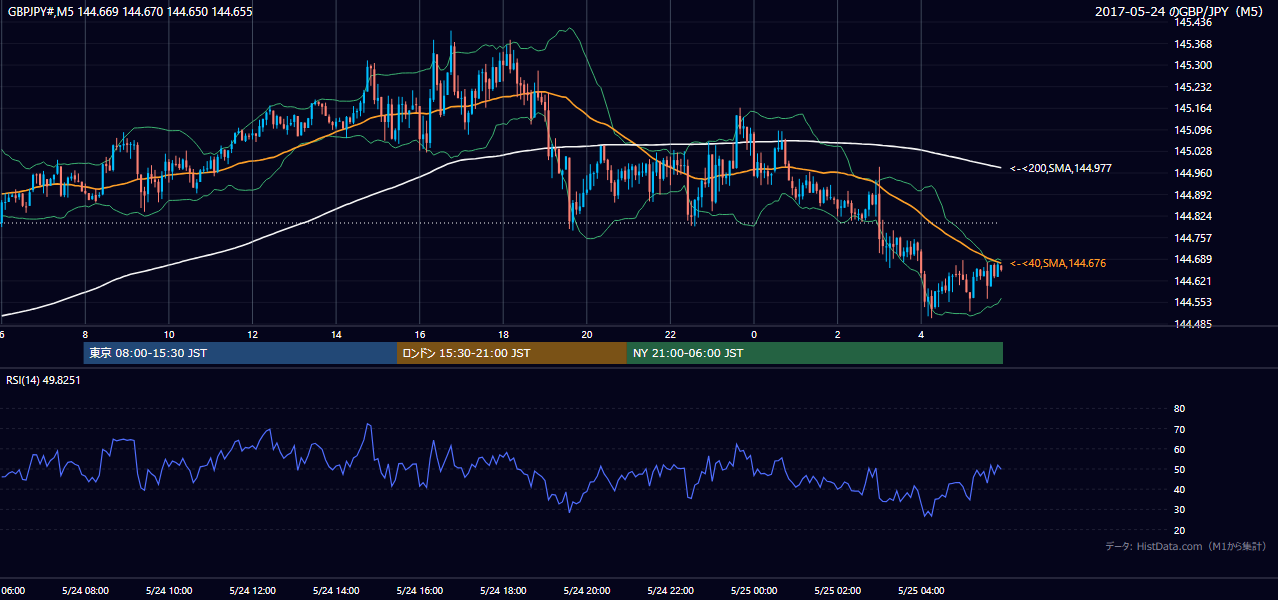Click the date label 5/24 08:00
This screenshot has width=1278, height=600.
click(85, 591)
